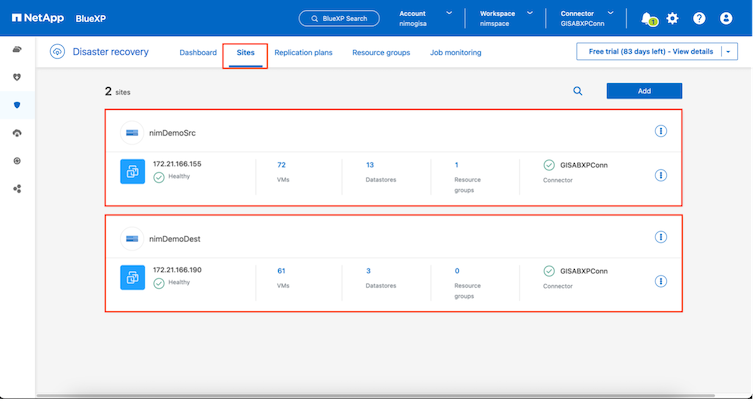The width and height of the screenshot is (755, 401).
Task: Click the heart health icon in sidebar
Action: [x=17, y=76]
